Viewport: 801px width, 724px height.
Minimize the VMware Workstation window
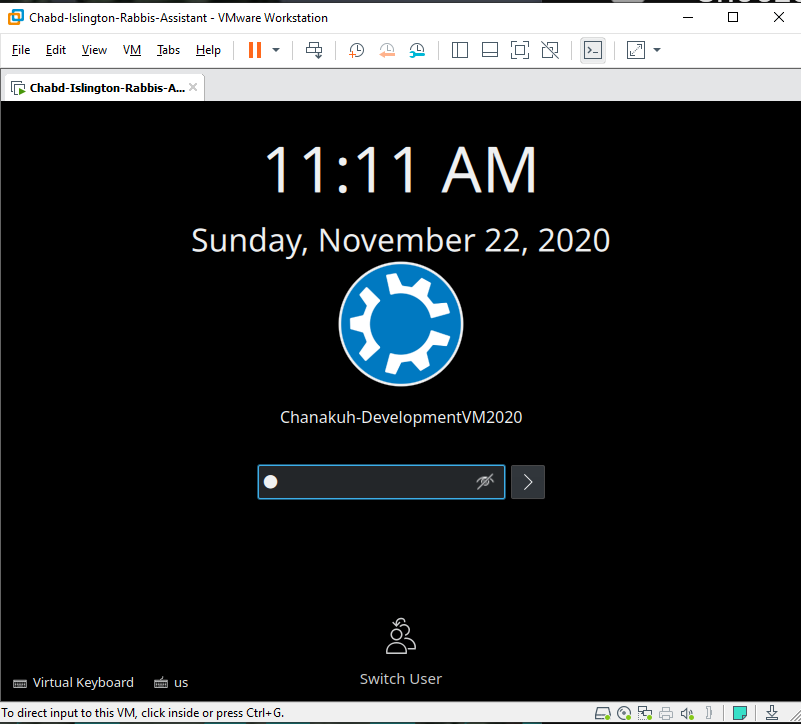click(x=688, y=17)
